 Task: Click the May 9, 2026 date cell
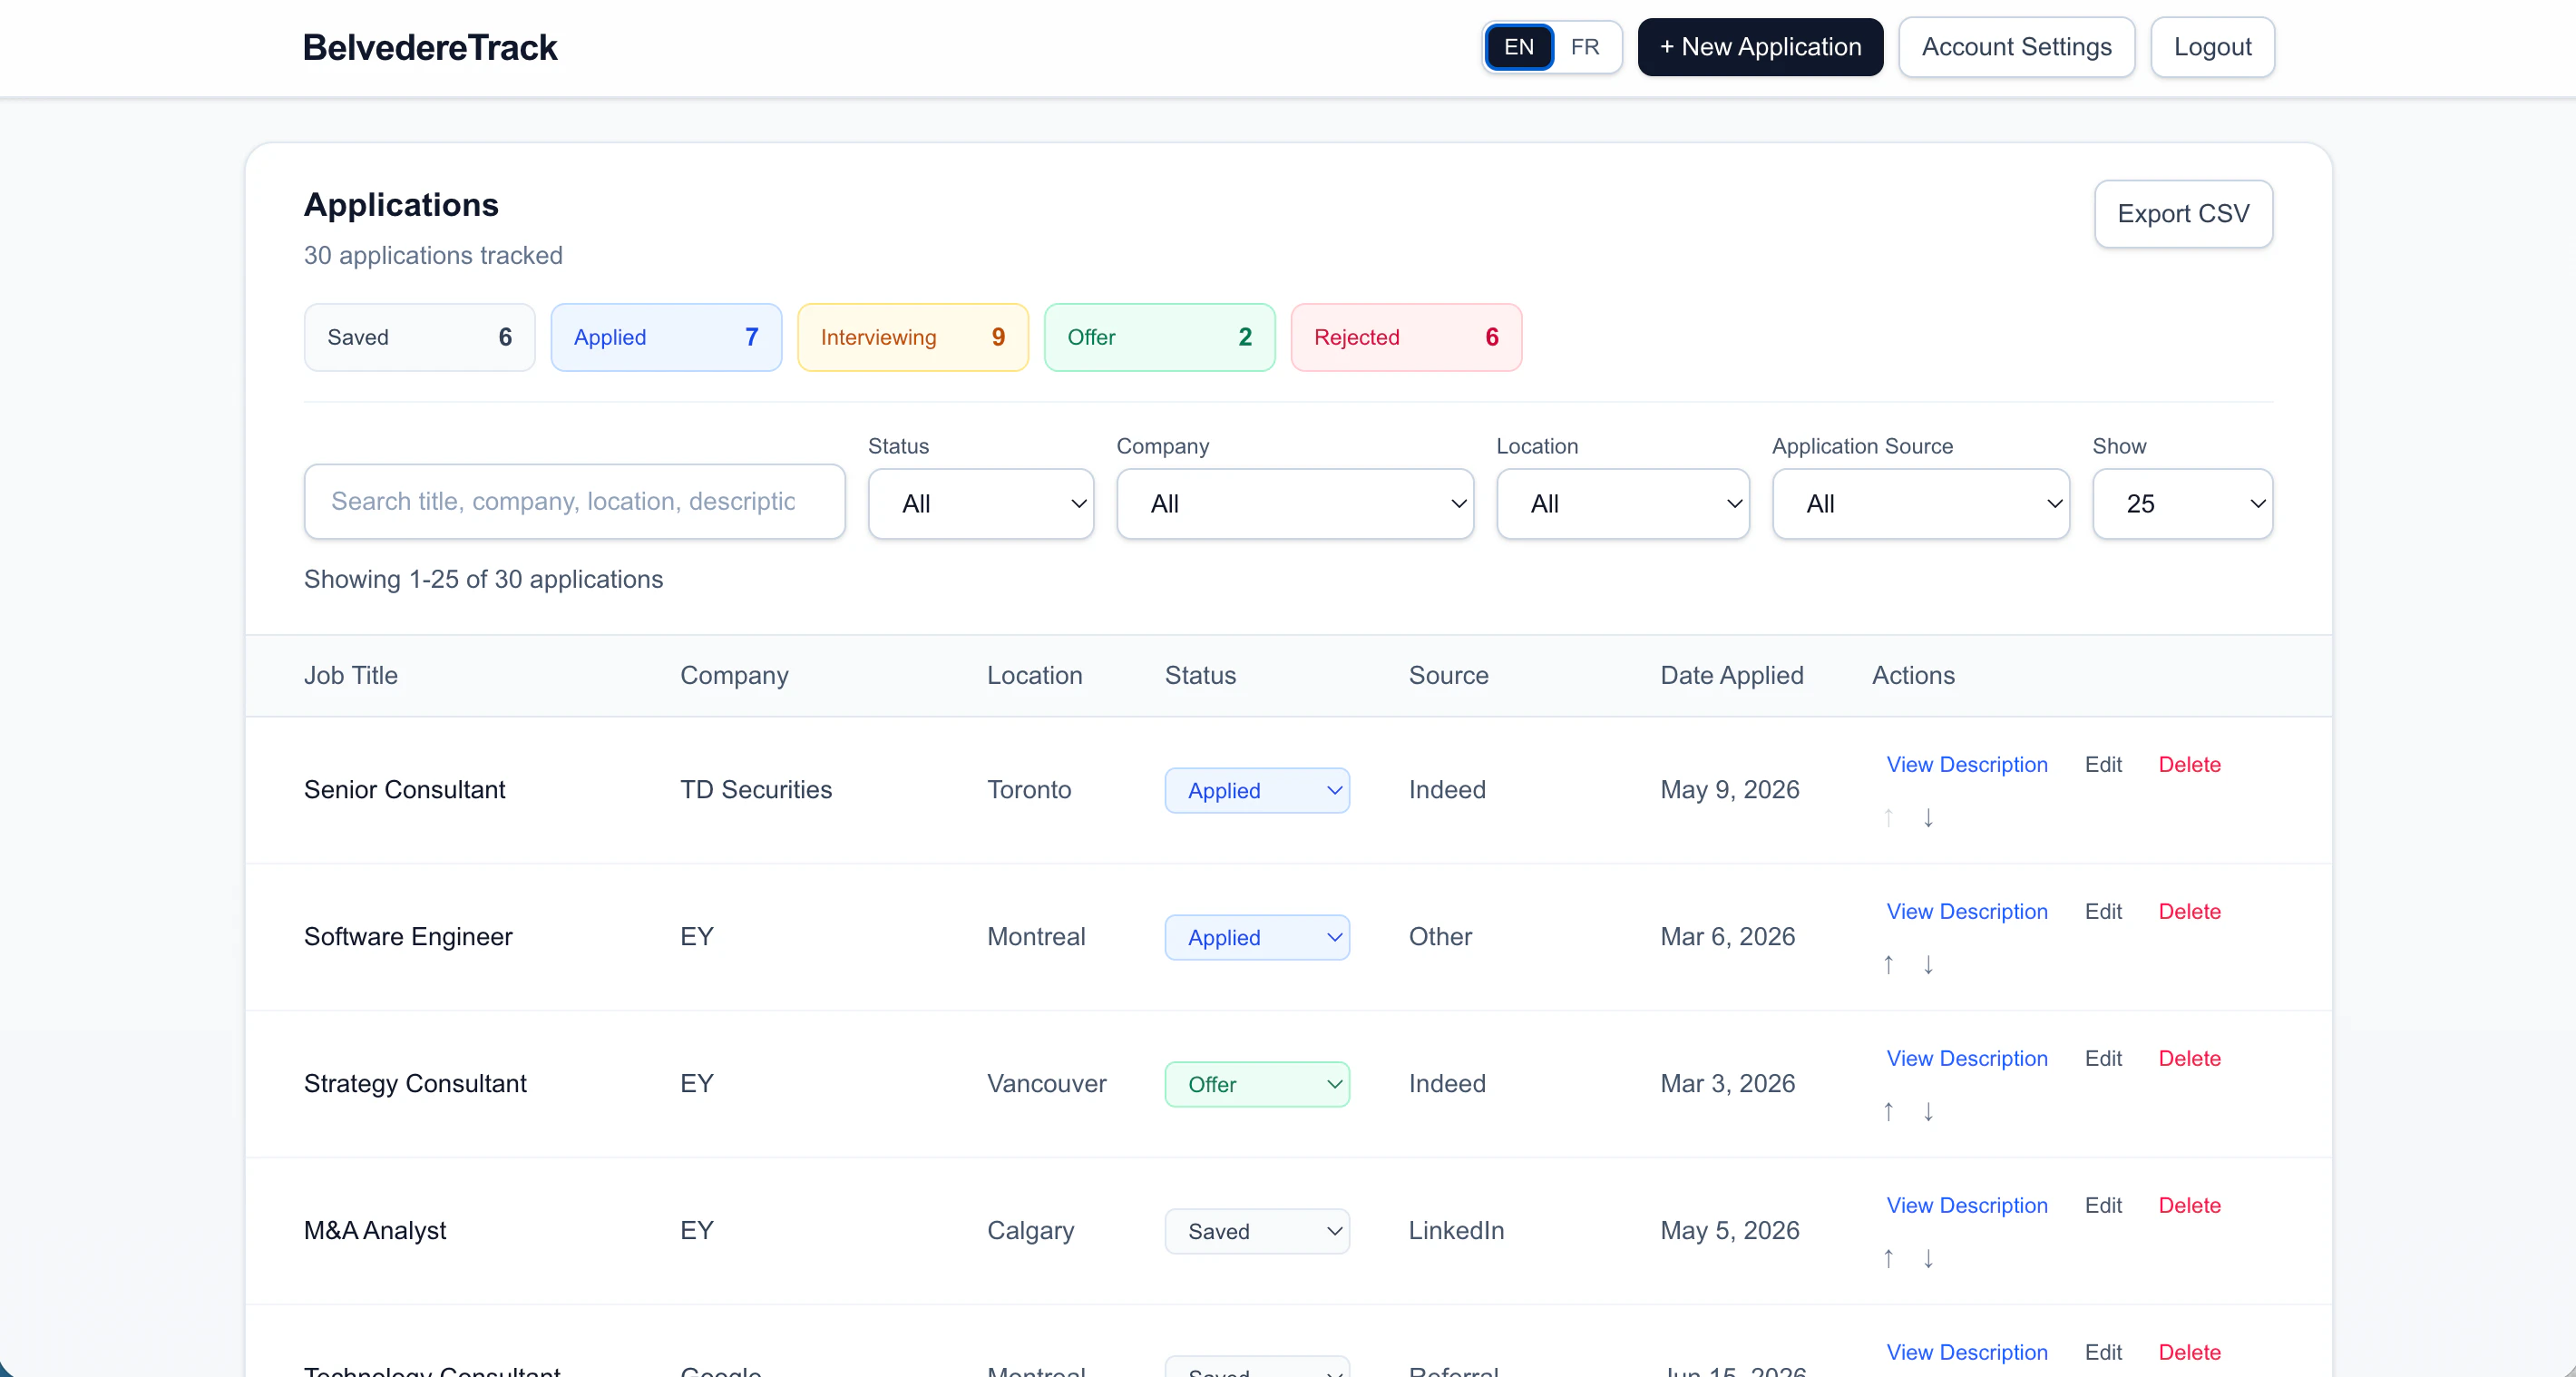[x=1730, y=790]
